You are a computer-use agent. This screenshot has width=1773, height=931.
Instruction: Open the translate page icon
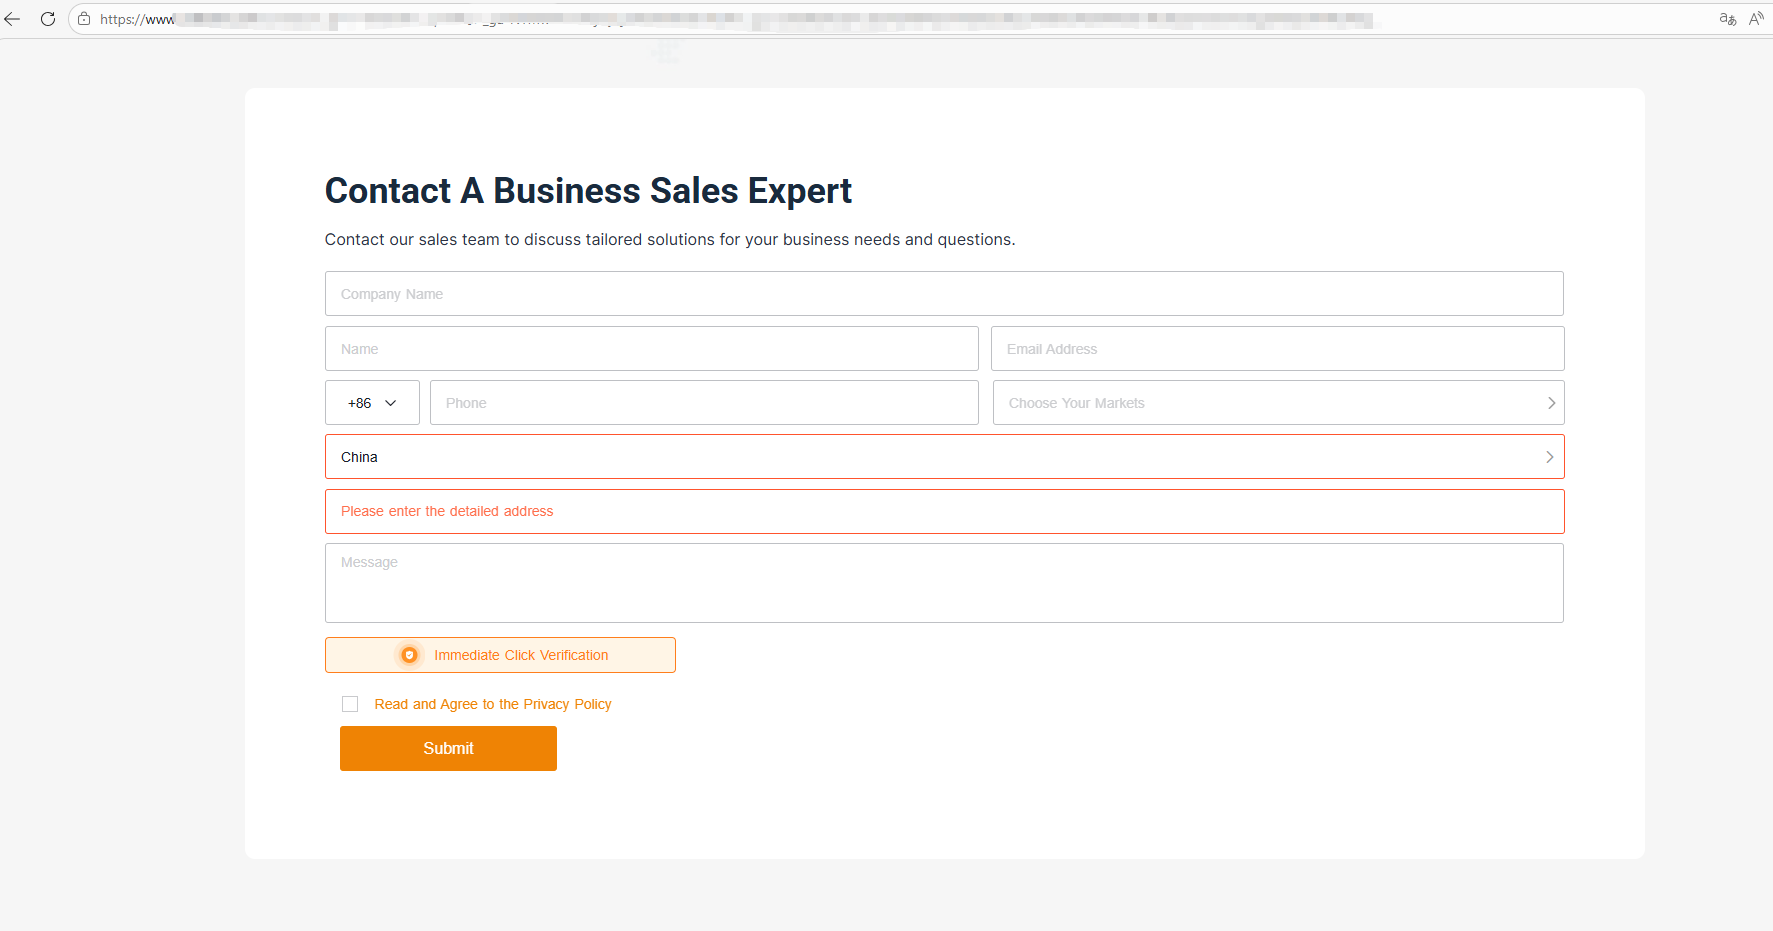click(1727, 19)
